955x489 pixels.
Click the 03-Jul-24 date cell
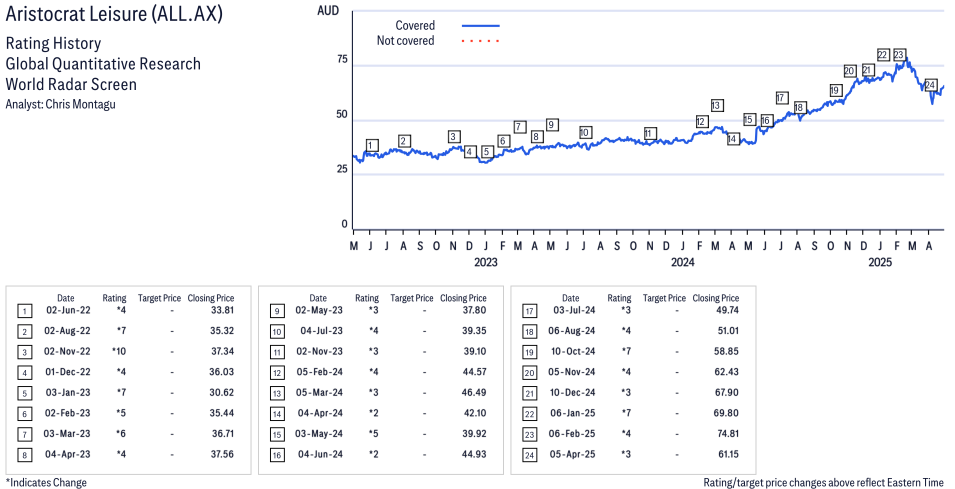tap(574, 310)
